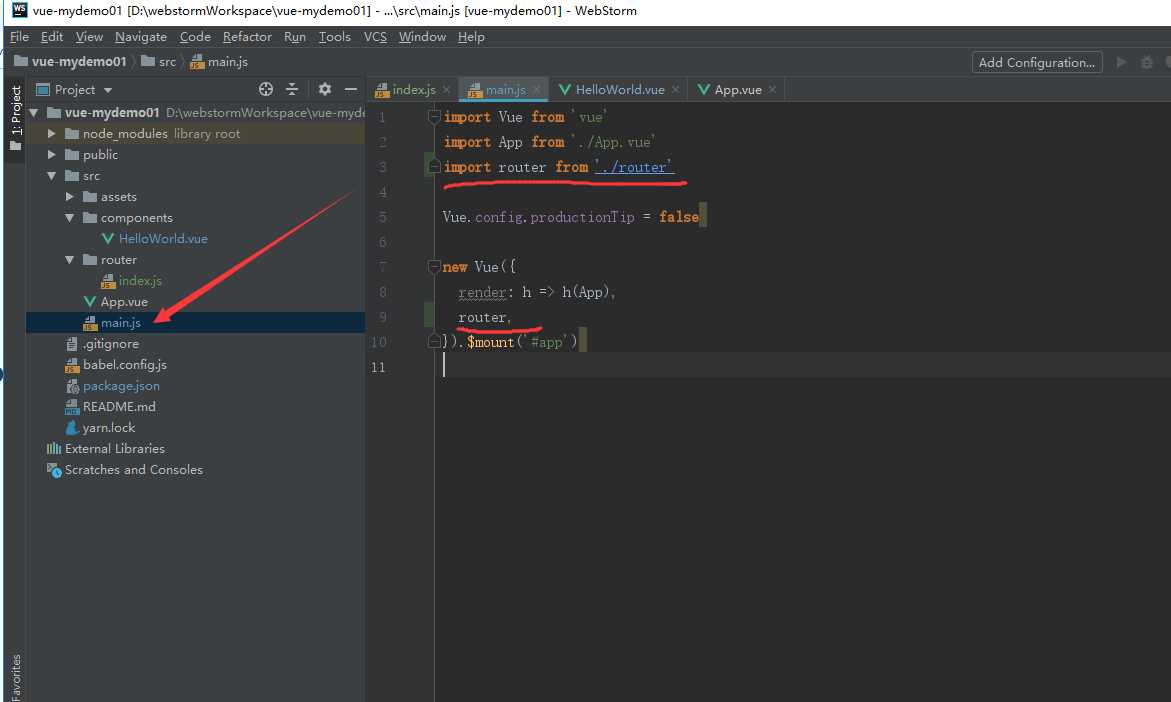The width and height of the screenshot is (1171, 702).
Task: Click 'false' value on line 5
Action: point(678,217)
